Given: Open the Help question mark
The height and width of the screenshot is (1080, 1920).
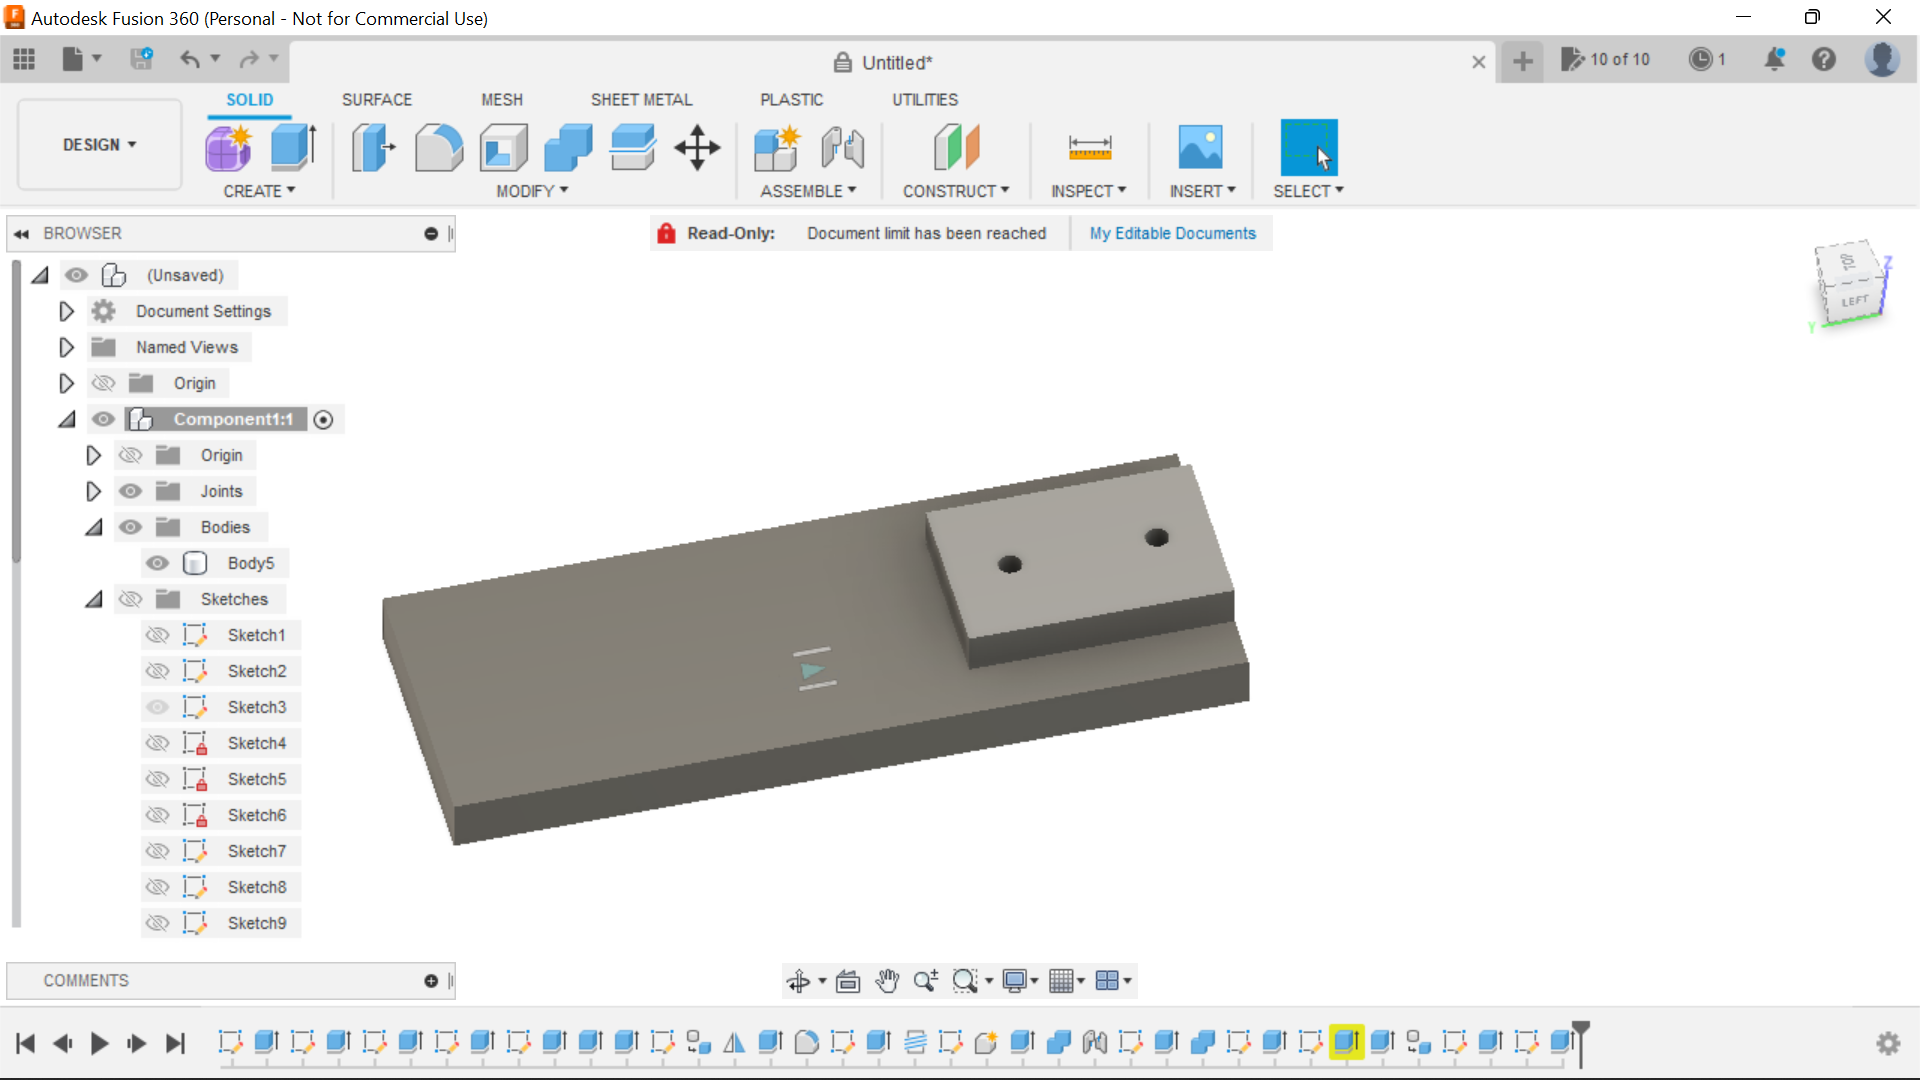Looking at the screenshot, I should 1824,59.
